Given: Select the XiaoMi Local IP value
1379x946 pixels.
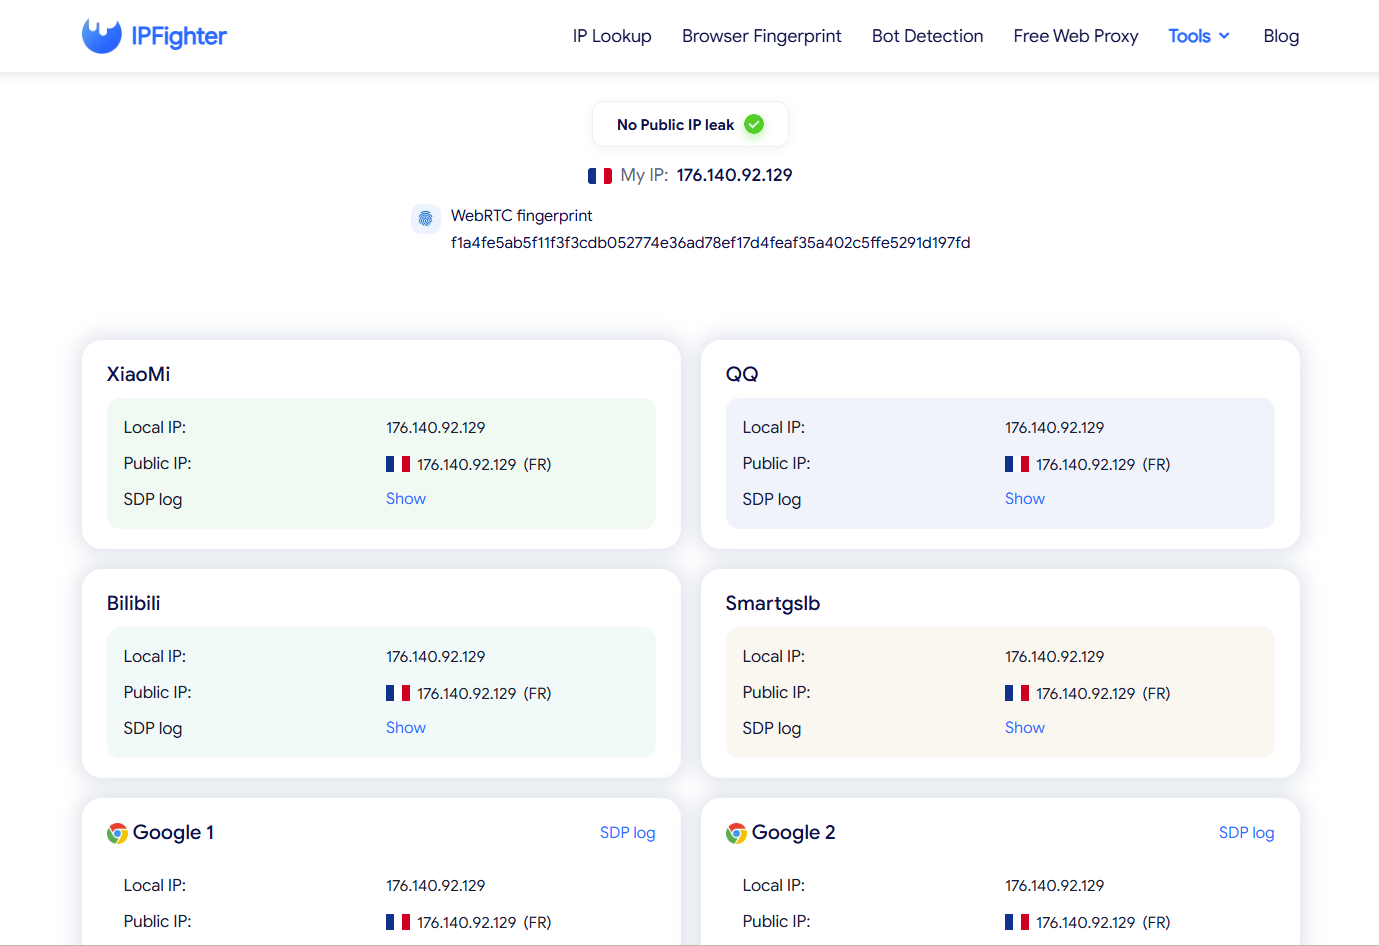Looking at the screenshot, I should (435, 428).
